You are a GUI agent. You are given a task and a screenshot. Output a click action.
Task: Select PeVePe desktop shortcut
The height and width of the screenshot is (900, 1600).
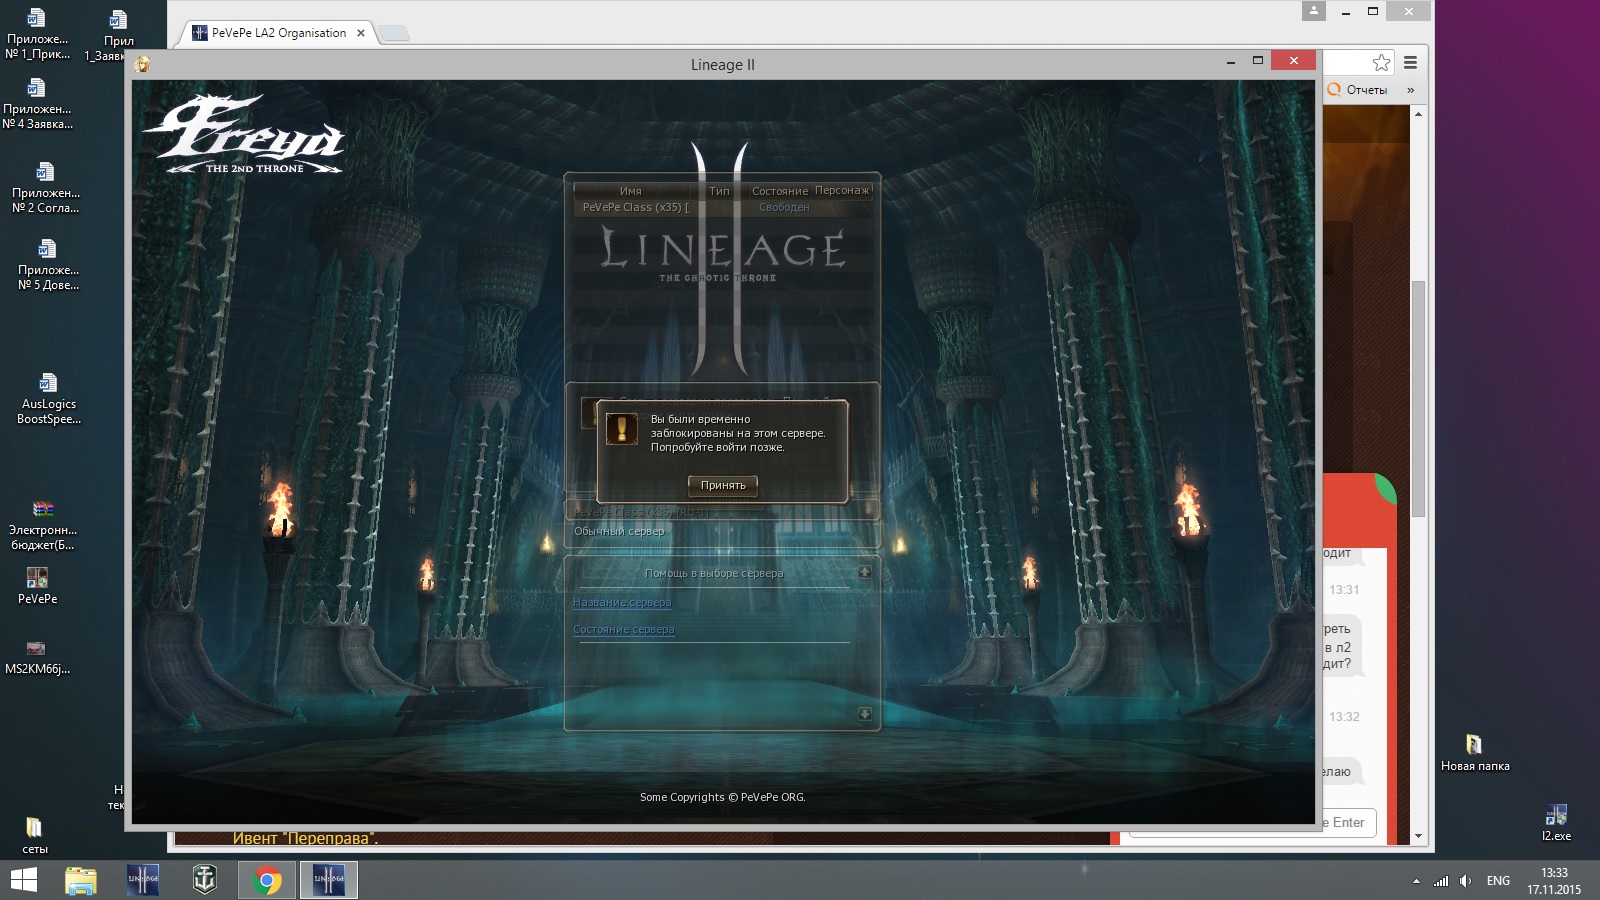click(37, 586)
